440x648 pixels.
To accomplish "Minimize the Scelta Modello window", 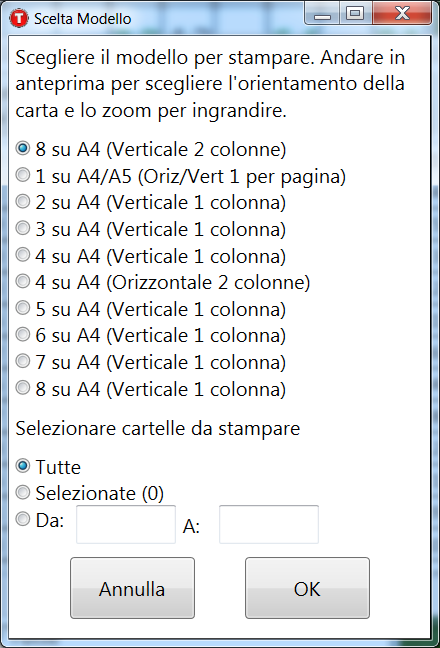I will click(x=322, y=14).
